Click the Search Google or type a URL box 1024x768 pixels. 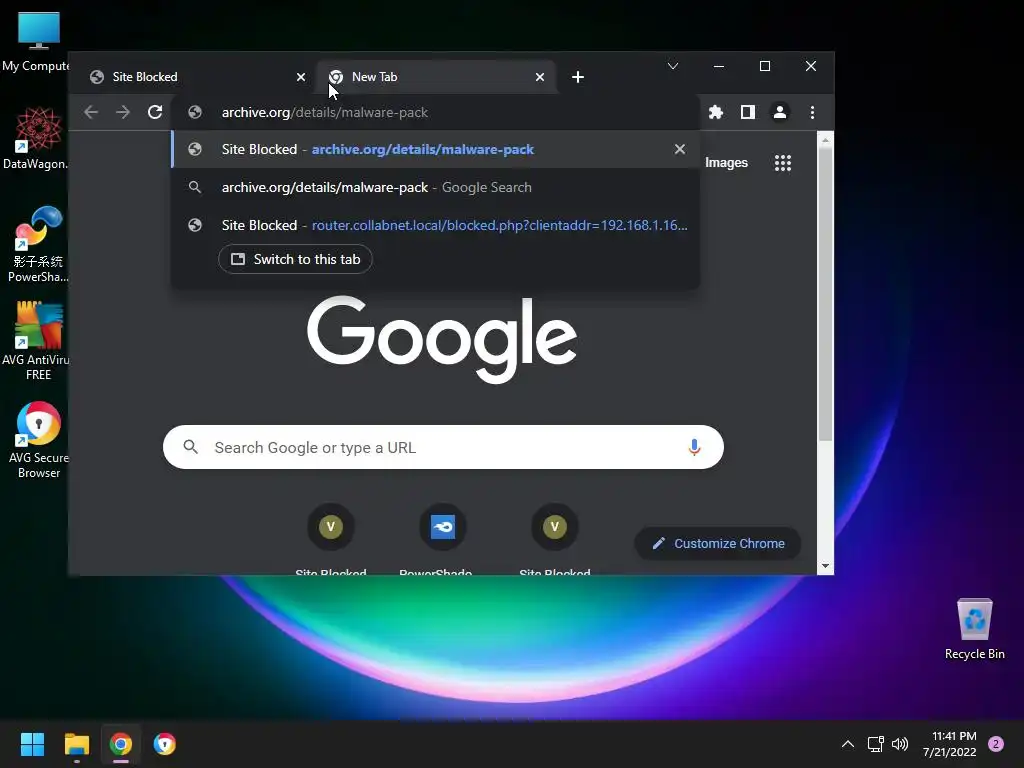[x=443, y=447]
